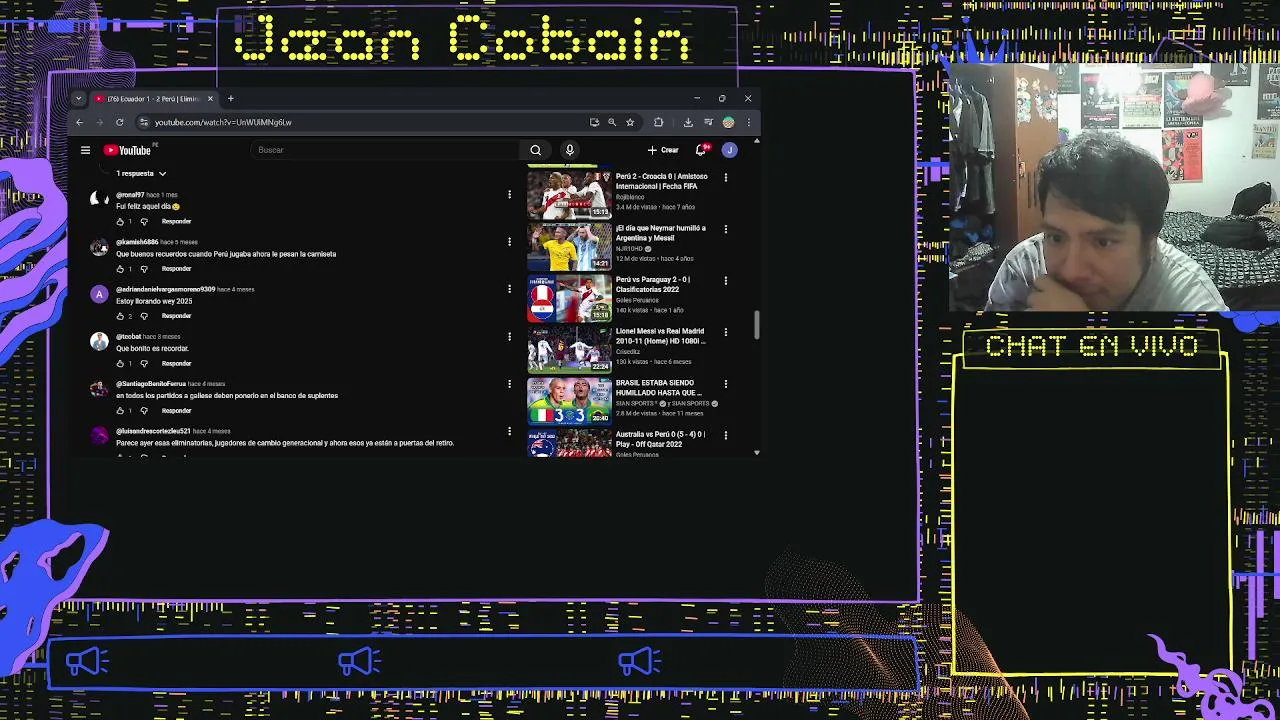The height and width of the screenshot is (720, 1280).
Task: Dislike the comment by @ronal97
Action: pos(144,221)
